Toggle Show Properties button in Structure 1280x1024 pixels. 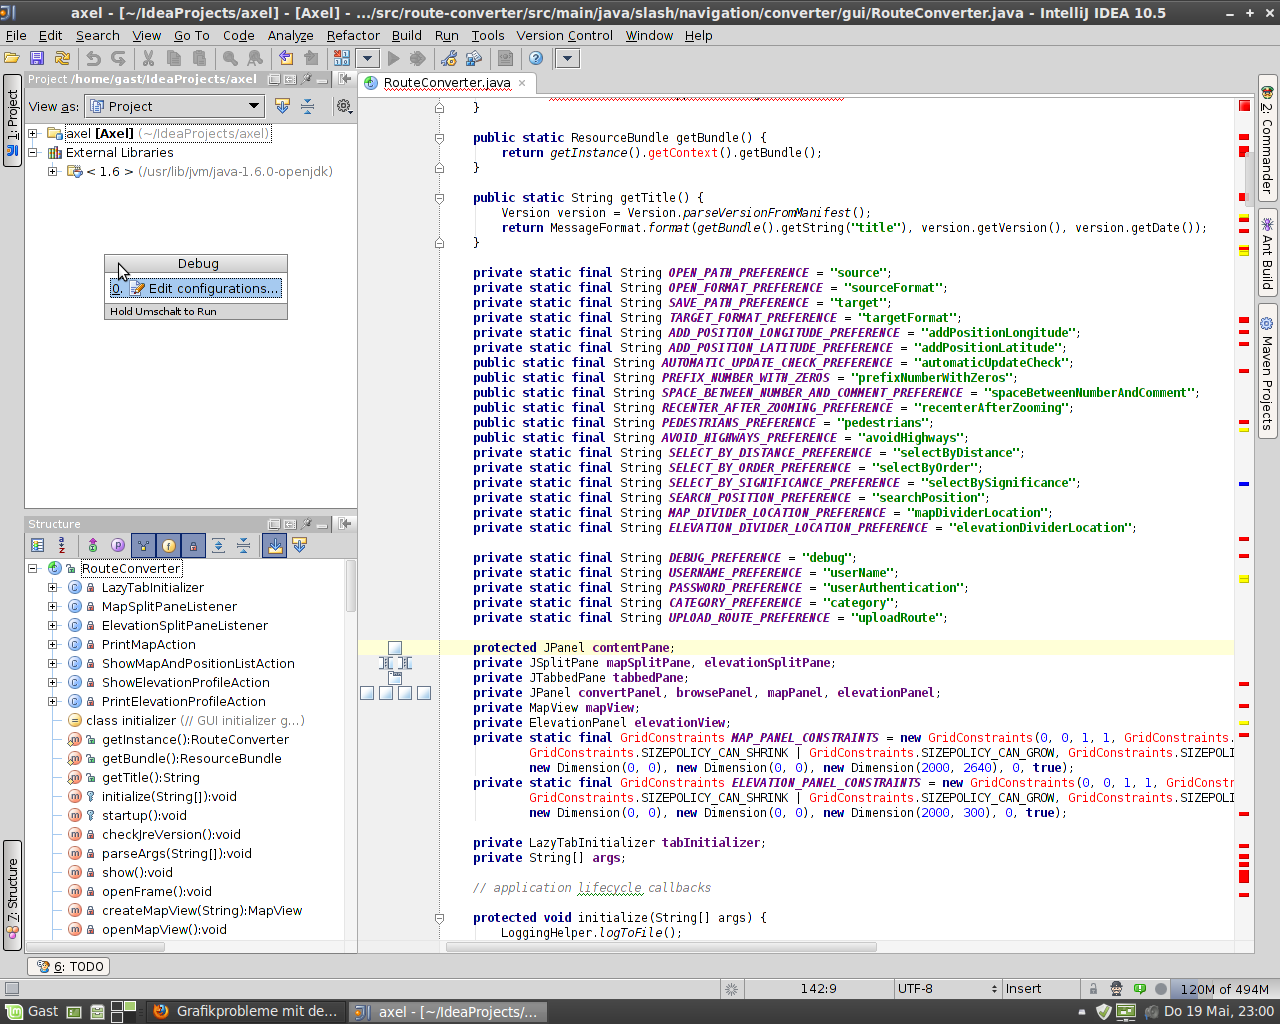[118, 545]
